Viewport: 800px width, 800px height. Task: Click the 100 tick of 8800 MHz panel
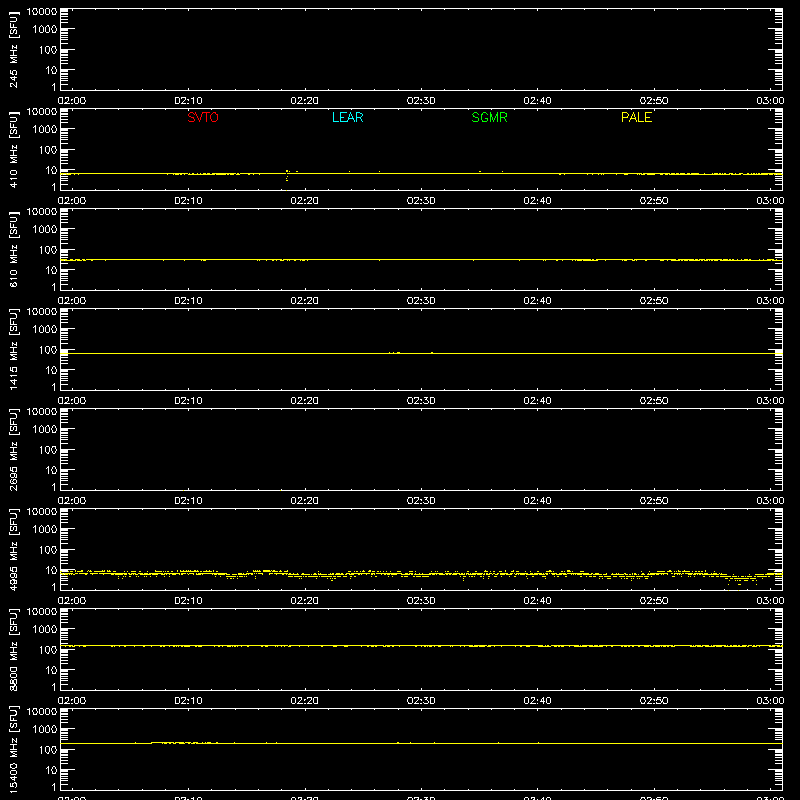pos(48,649)
